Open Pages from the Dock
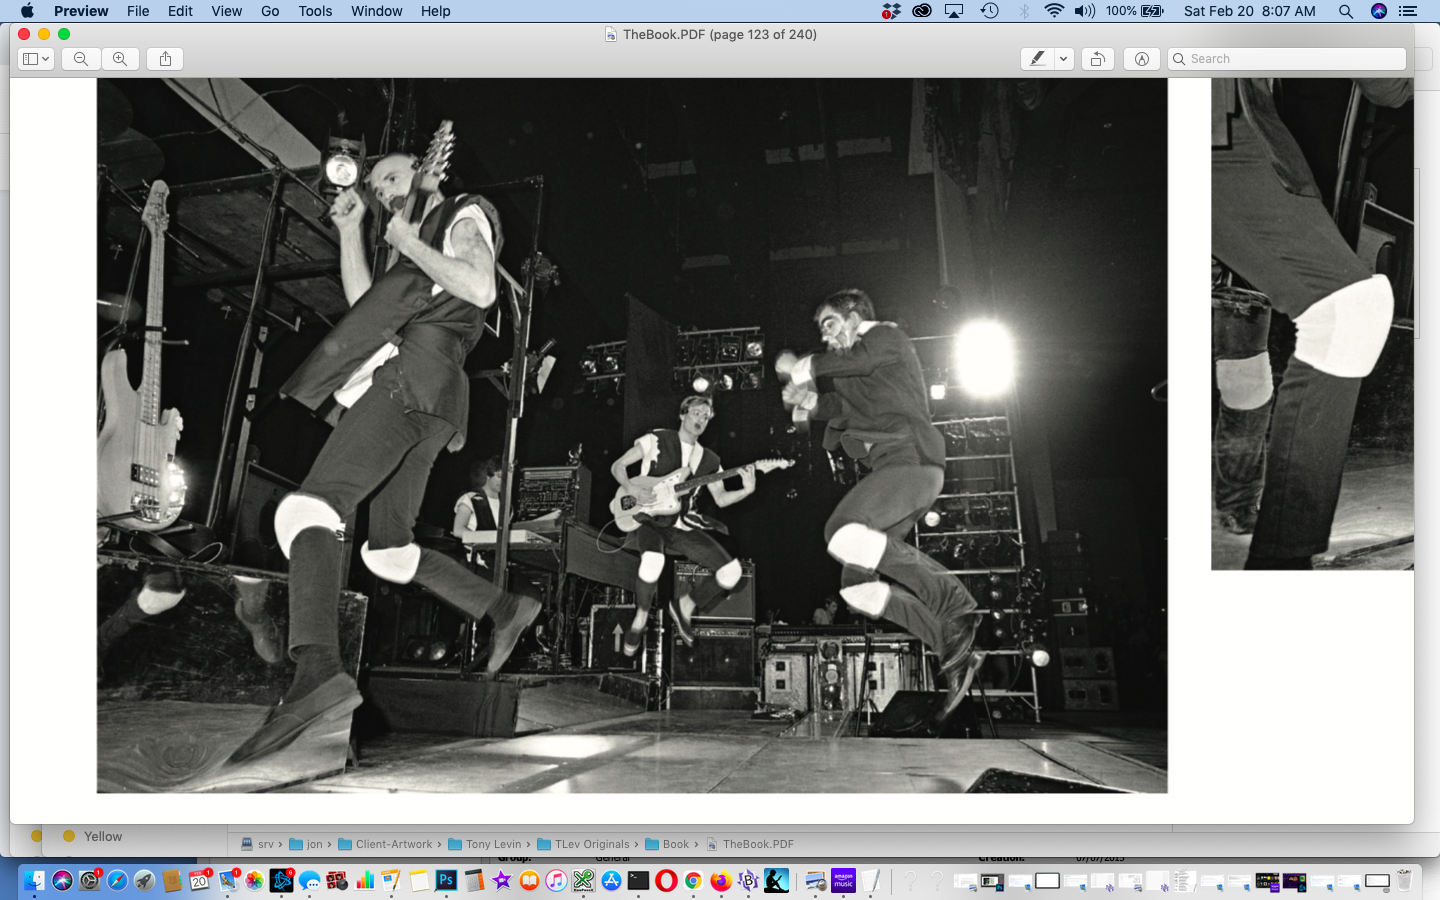This screenshot has width=1440, height=900. [391, 880]
